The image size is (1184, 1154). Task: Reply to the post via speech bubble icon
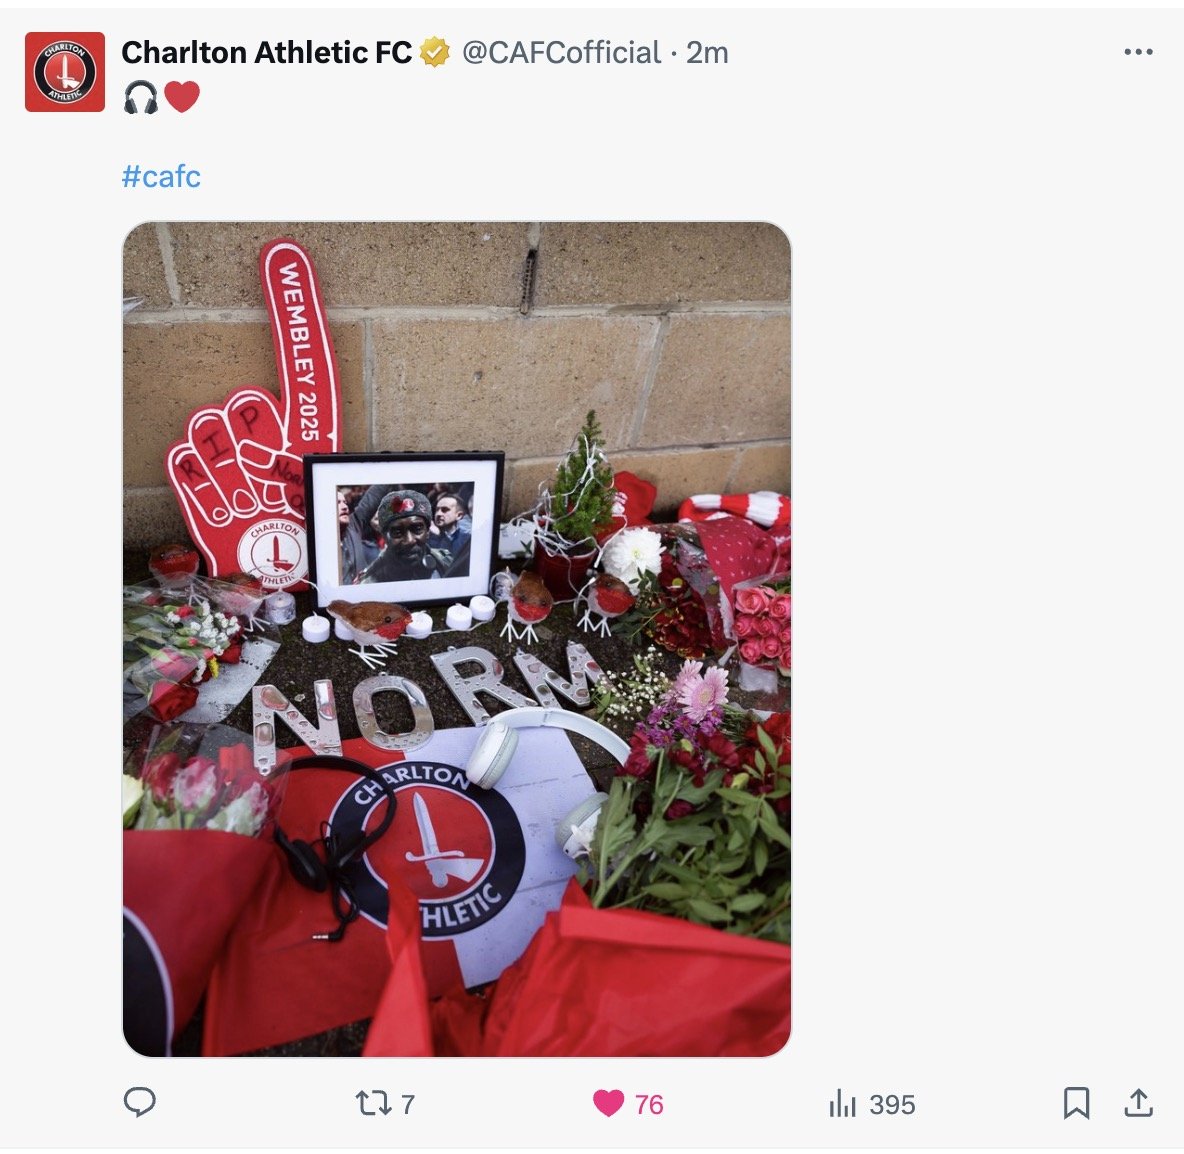(x=140, y=1103)
